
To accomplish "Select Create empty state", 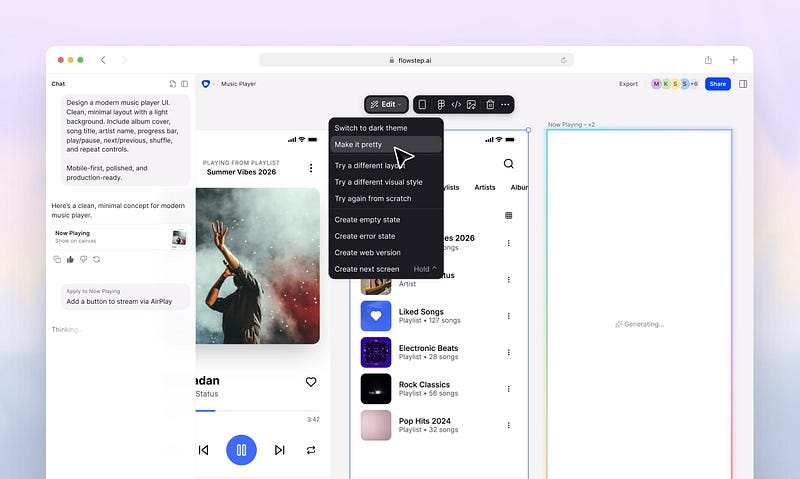I will click(x=386, y=219).
